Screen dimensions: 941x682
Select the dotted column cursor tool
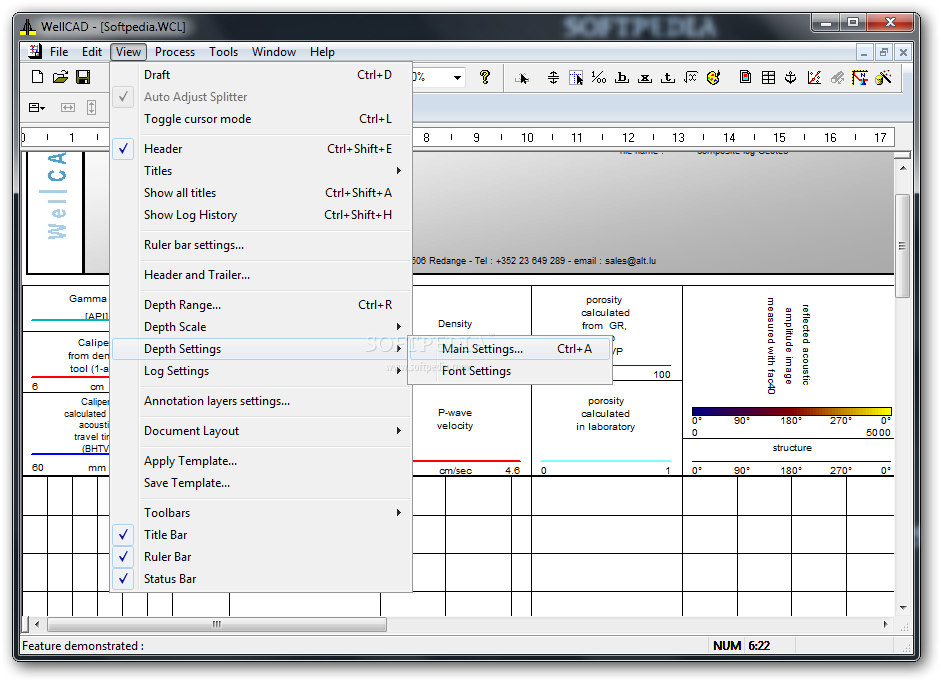click(576, 77)
